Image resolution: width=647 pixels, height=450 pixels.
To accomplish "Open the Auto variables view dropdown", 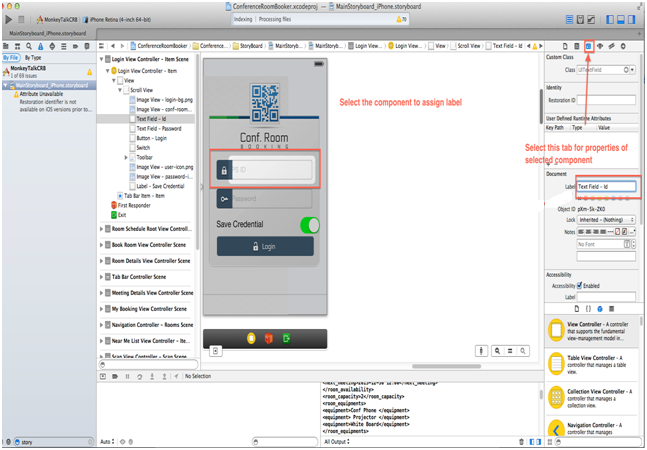I will tap(107, 442).
